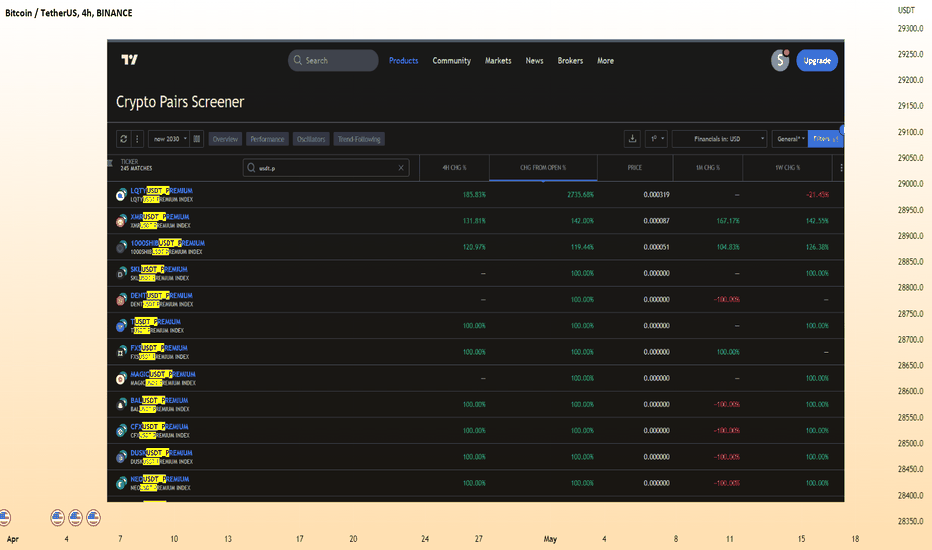Sort by 1M CHG % column

tap(707, 168)
